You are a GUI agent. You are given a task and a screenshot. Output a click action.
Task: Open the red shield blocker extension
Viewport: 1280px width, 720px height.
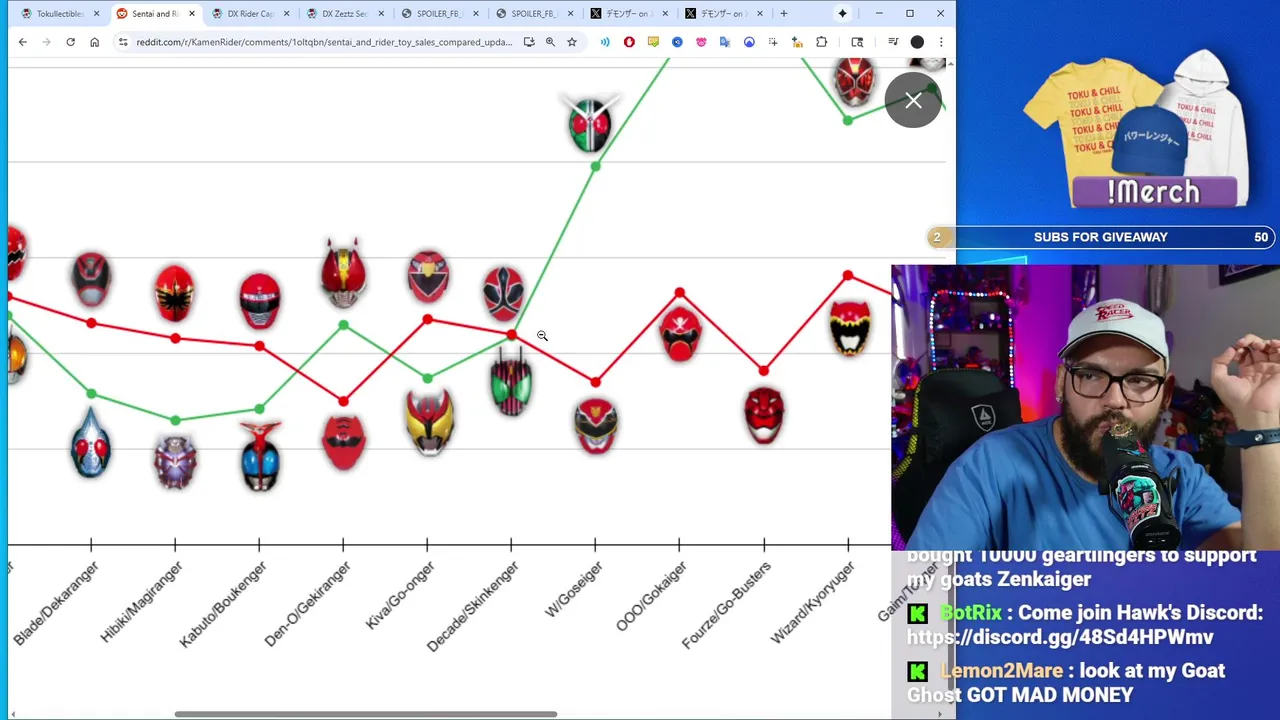(629, 42)
